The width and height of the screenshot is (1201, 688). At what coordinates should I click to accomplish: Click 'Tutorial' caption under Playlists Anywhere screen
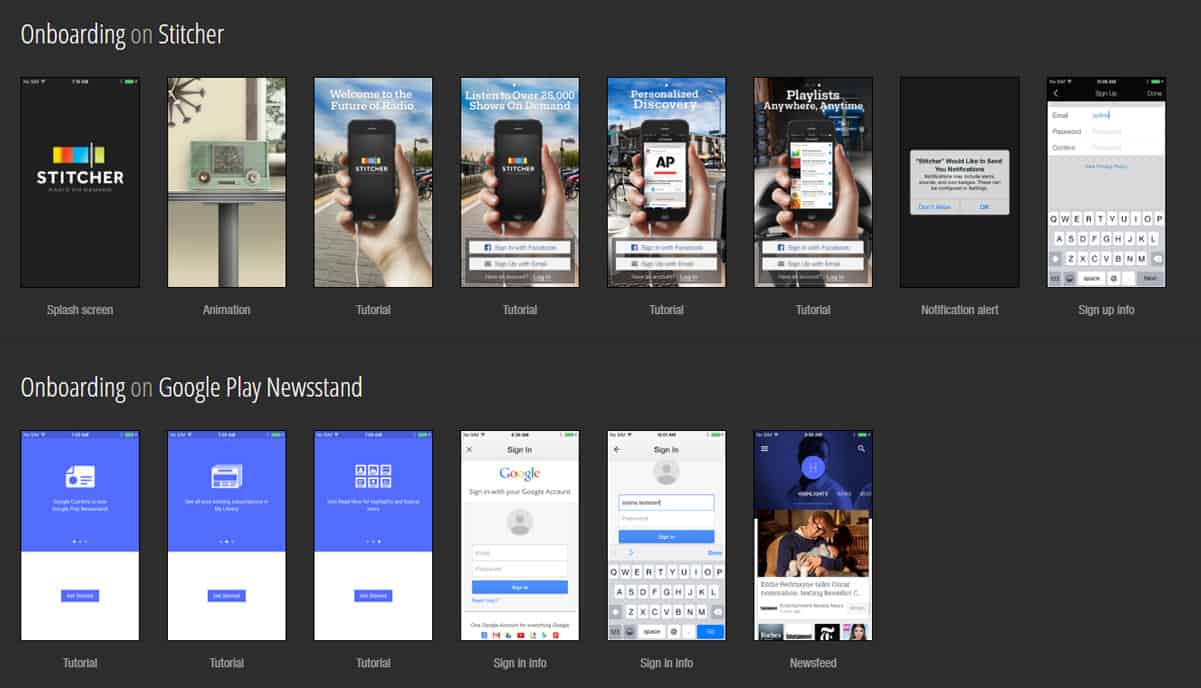[x=813, y=310]
